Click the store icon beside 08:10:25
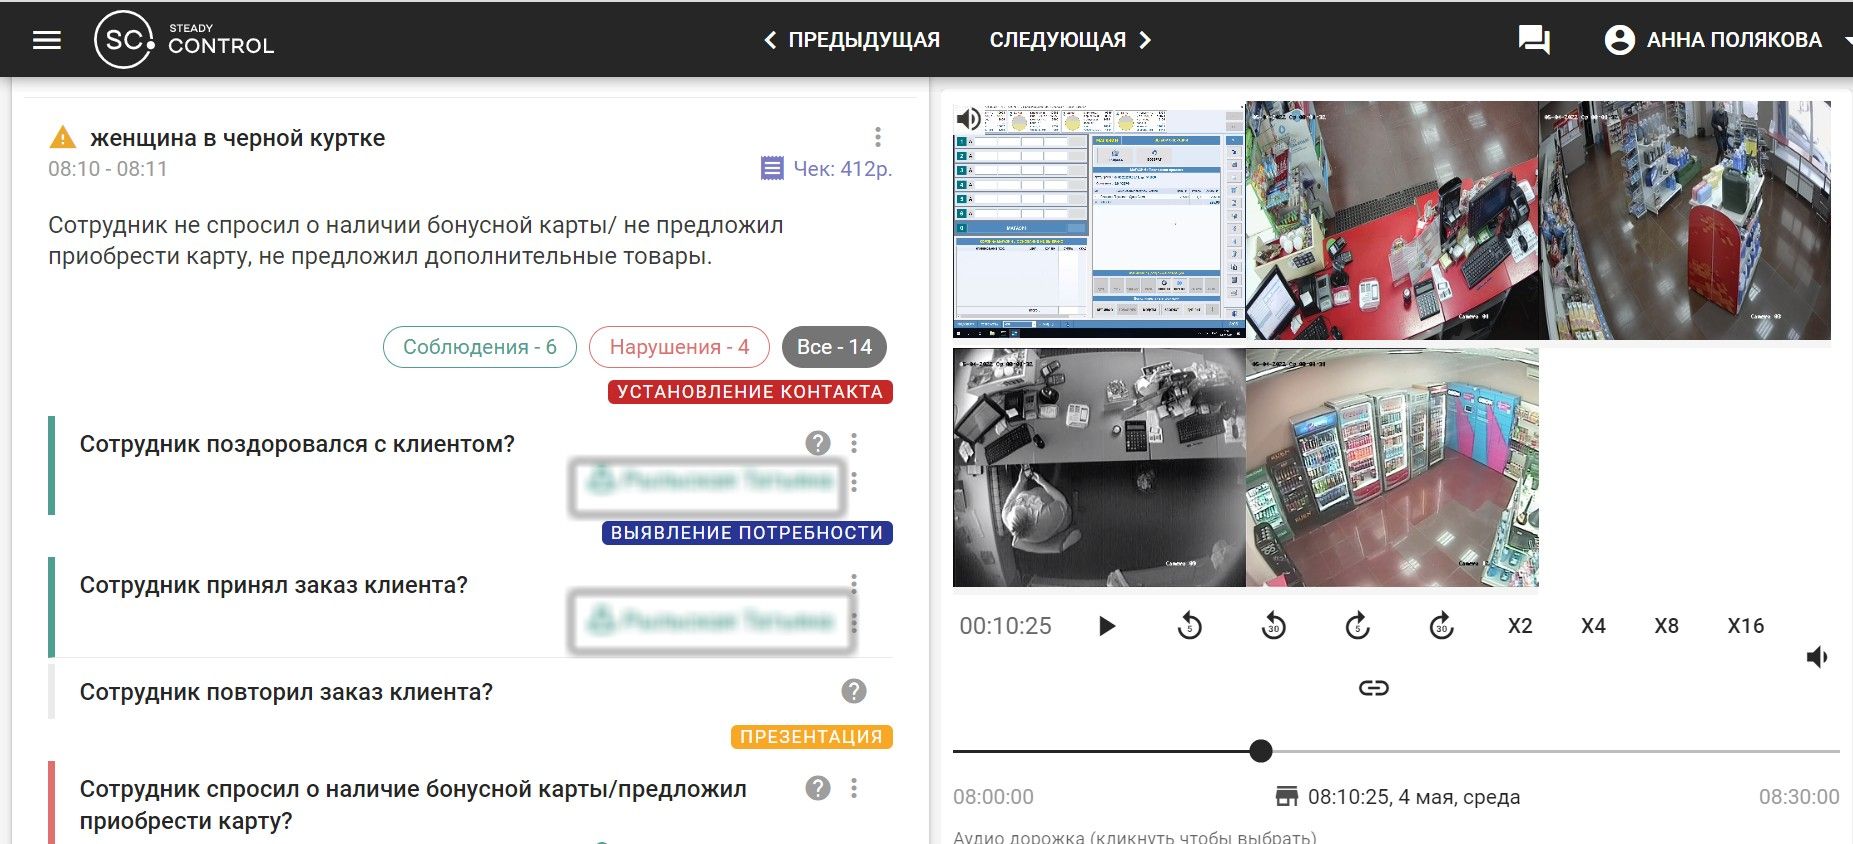This screenshot has width=1853, height=844. tap(1287, 797)
